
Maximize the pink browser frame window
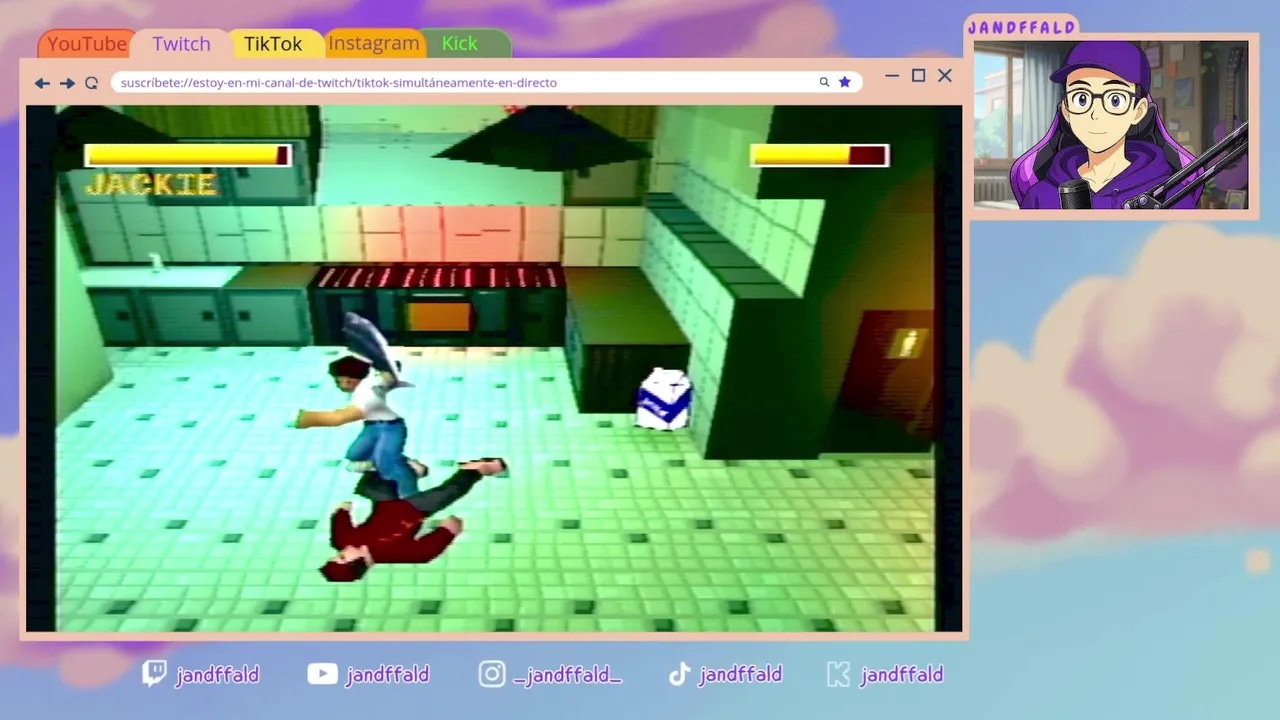(x=918, y=76)
